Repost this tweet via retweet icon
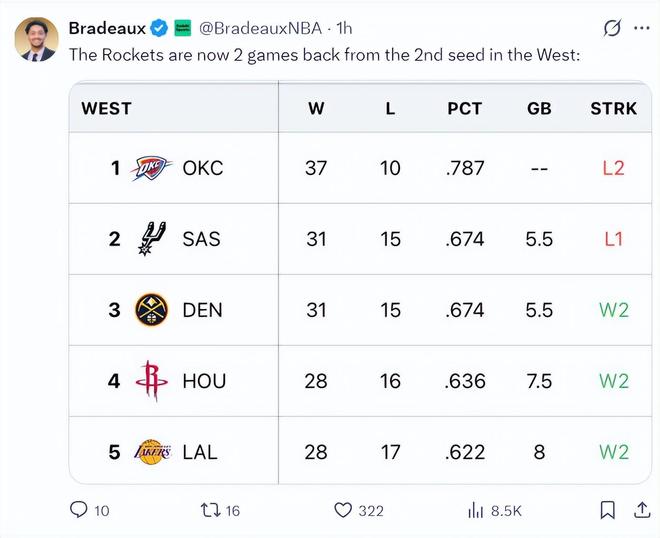 pyautogui.click(x=210, y=510)
